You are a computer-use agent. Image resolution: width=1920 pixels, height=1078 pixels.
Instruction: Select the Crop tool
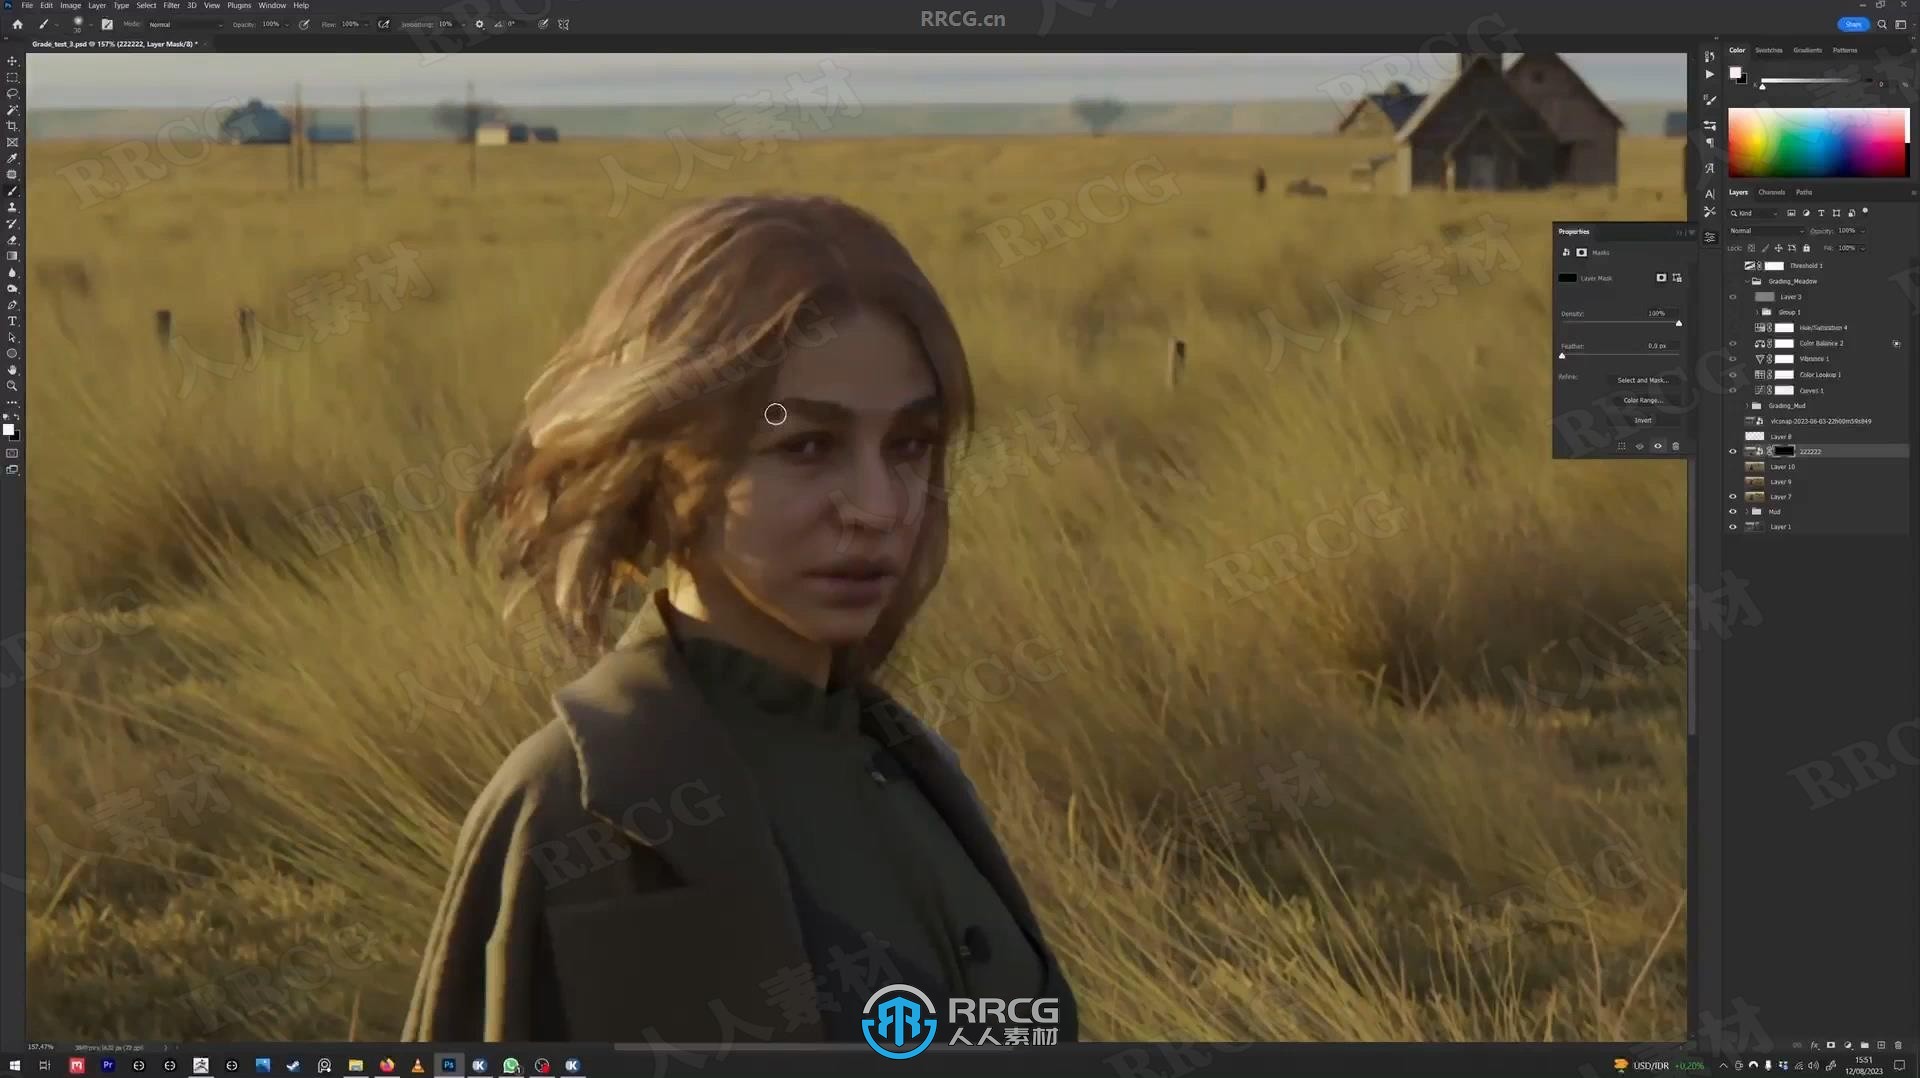pyautogui.click(x=12, y=126)
